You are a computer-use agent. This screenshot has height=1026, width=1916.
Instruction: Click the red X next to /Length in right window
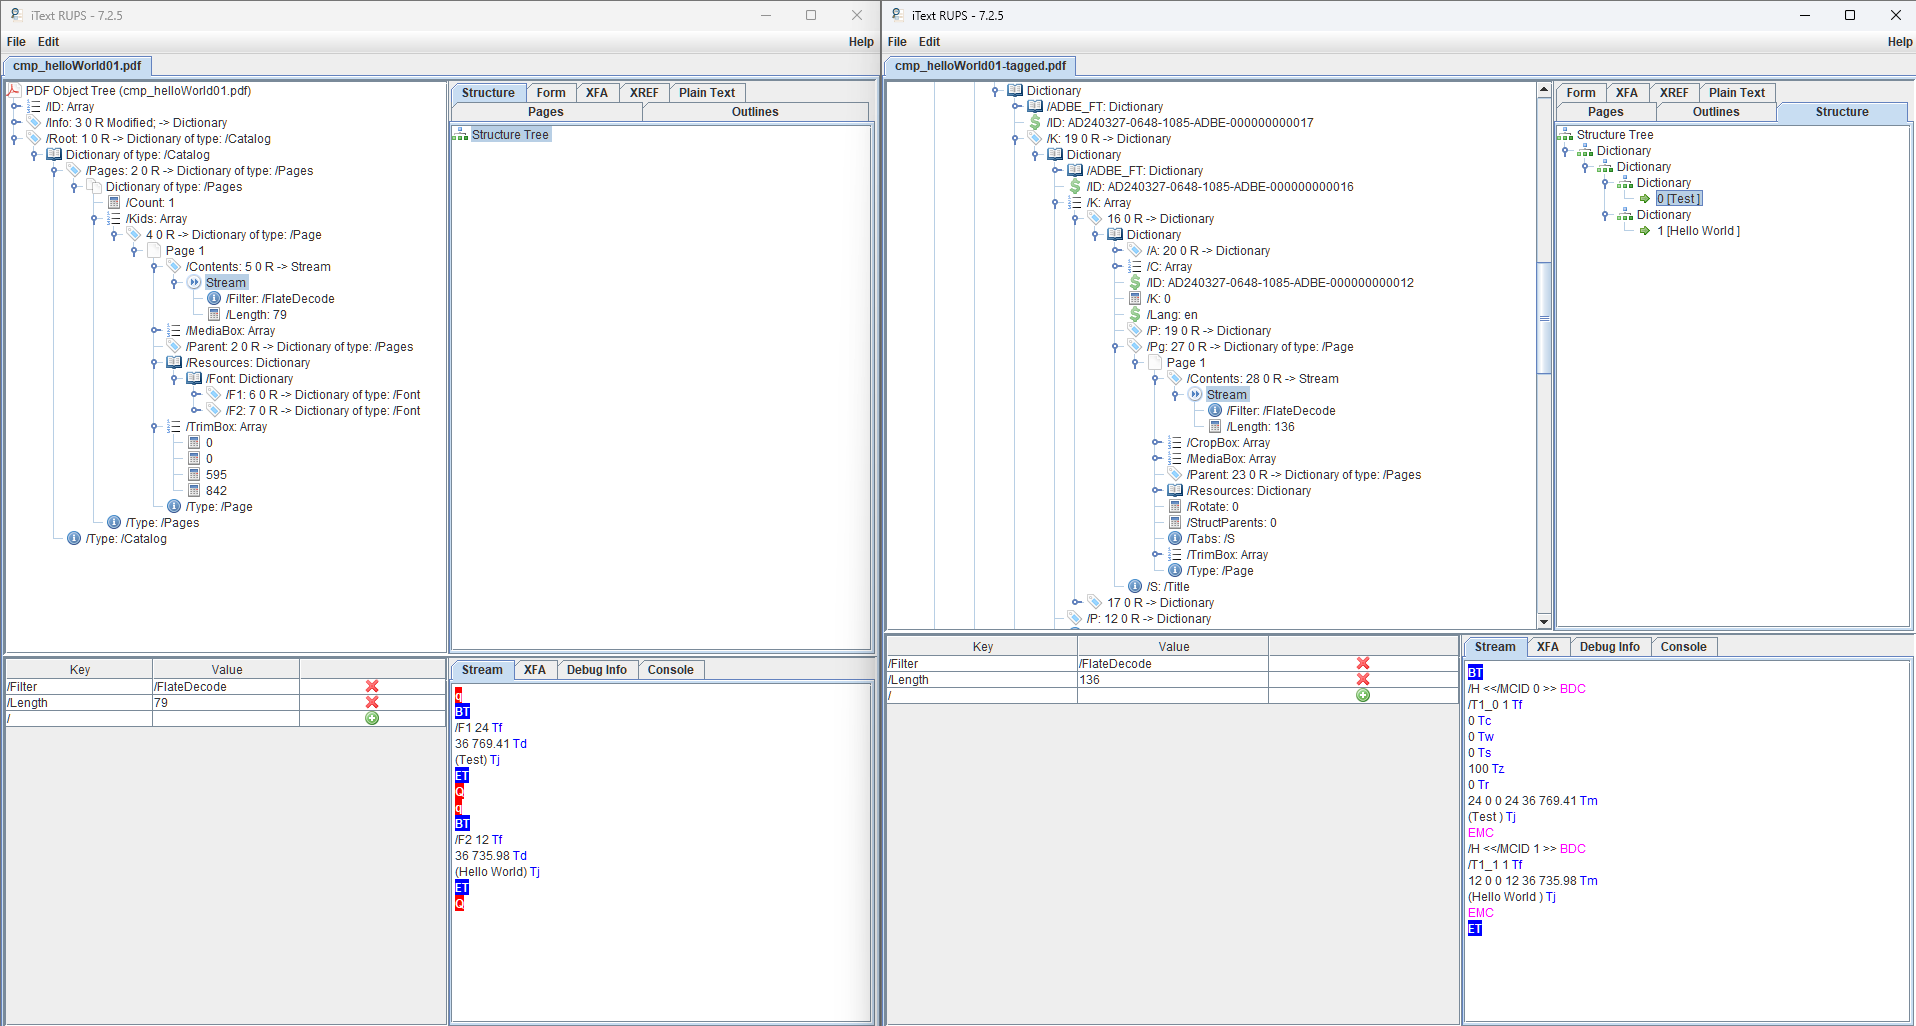[1362, 680]
